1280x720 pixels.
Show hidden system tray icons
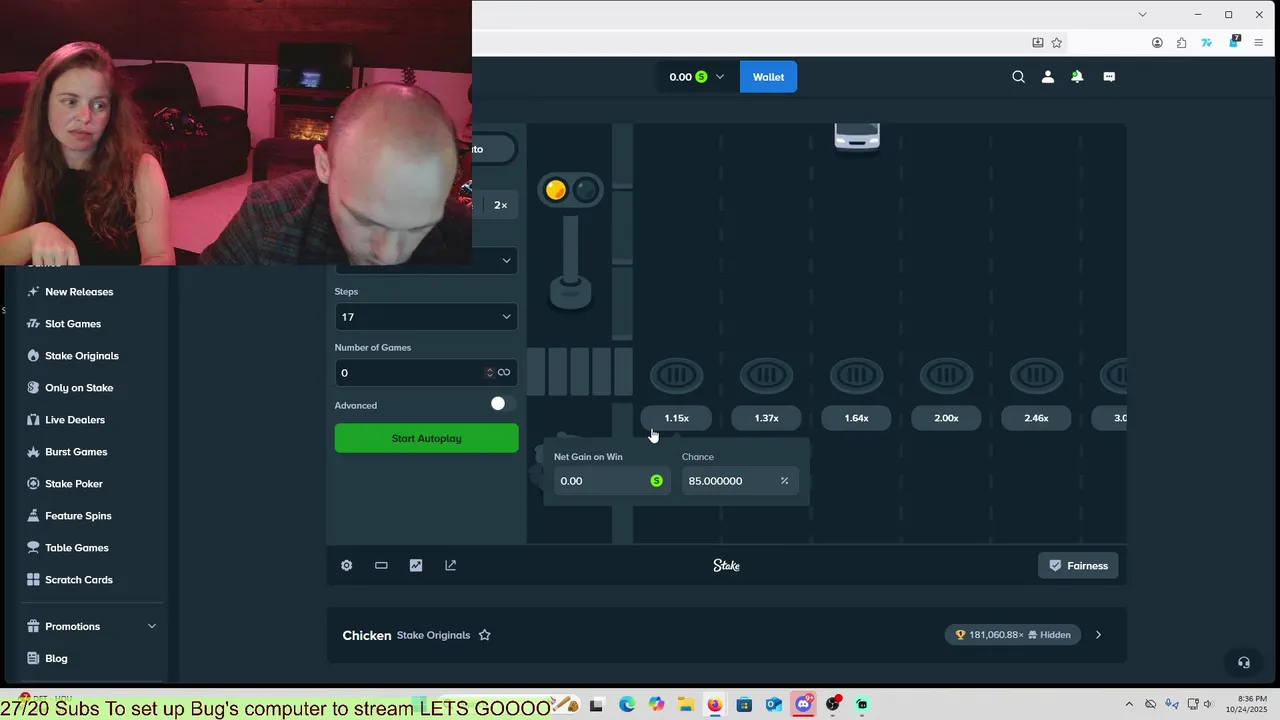(1129, 704)
